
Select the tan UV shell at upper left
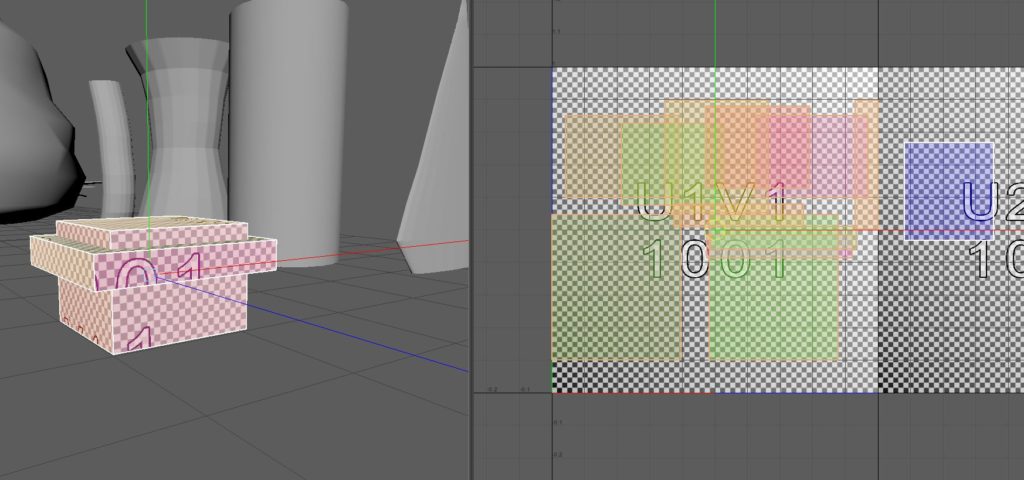pos(590,155)
